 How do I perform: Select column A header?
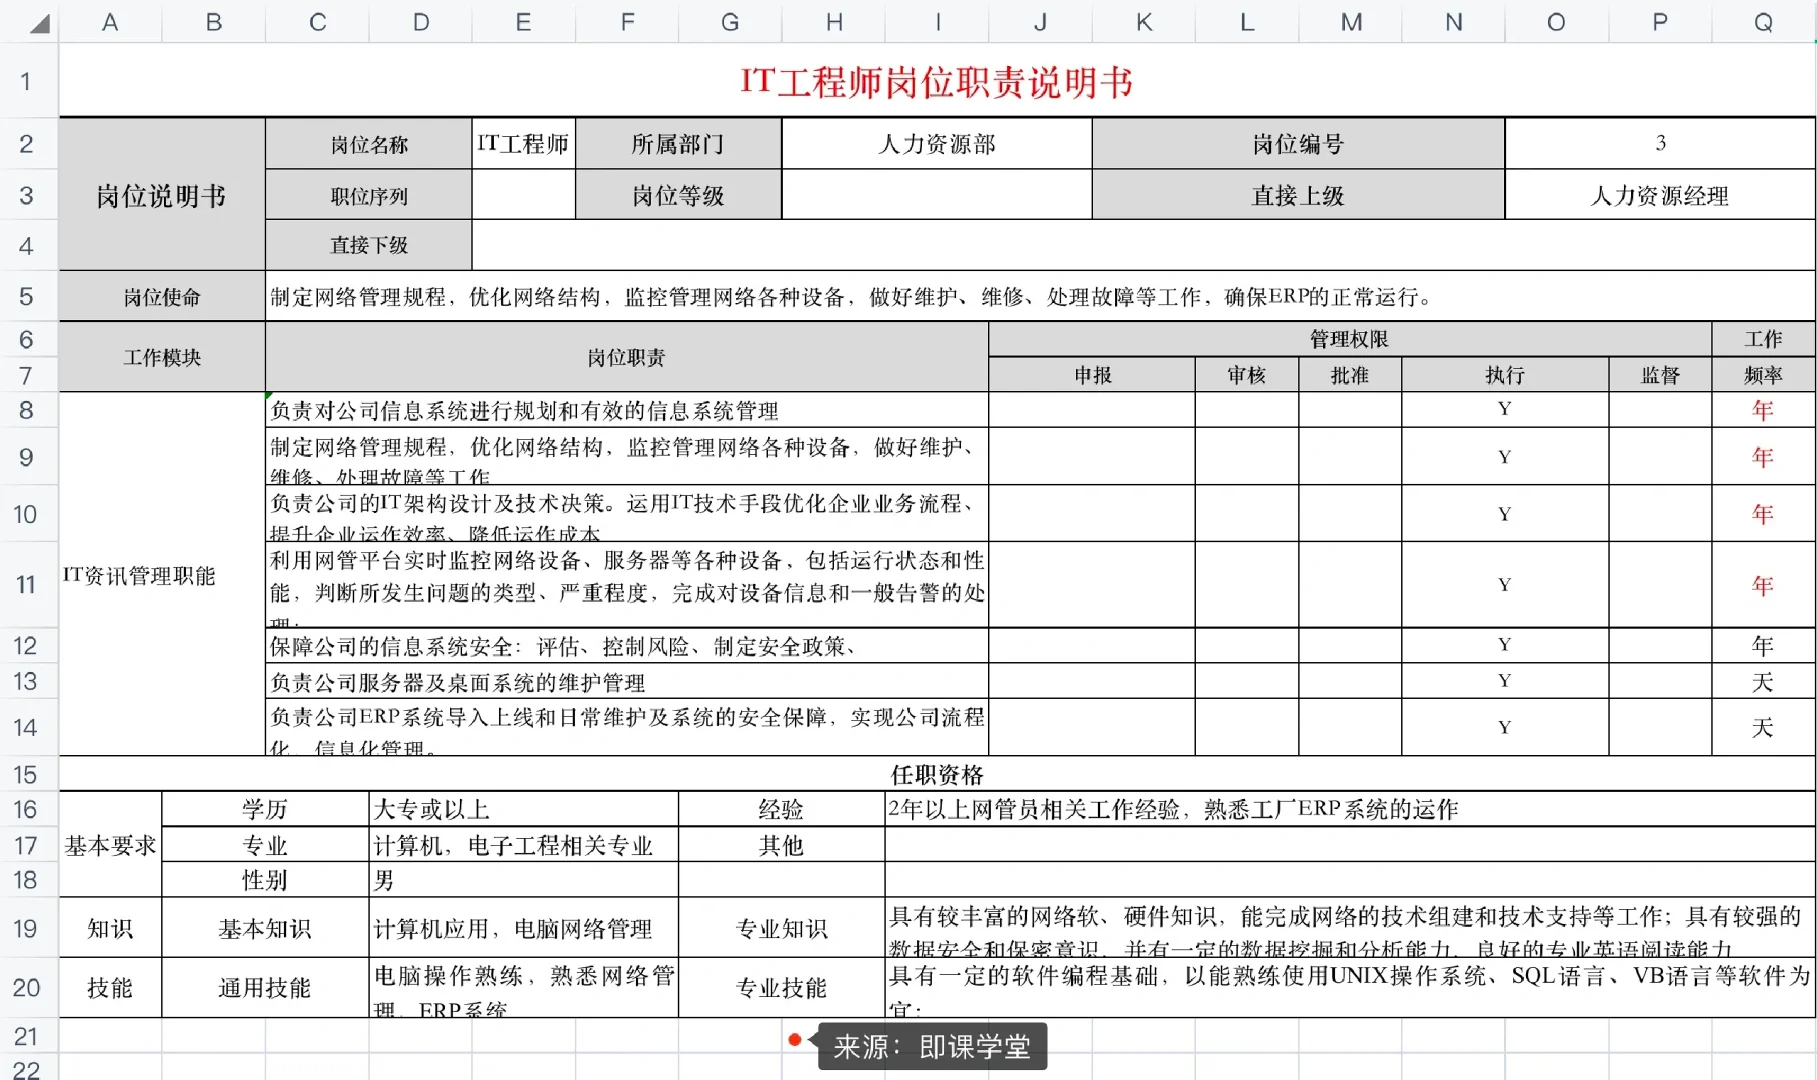click(x=110, y=21)
